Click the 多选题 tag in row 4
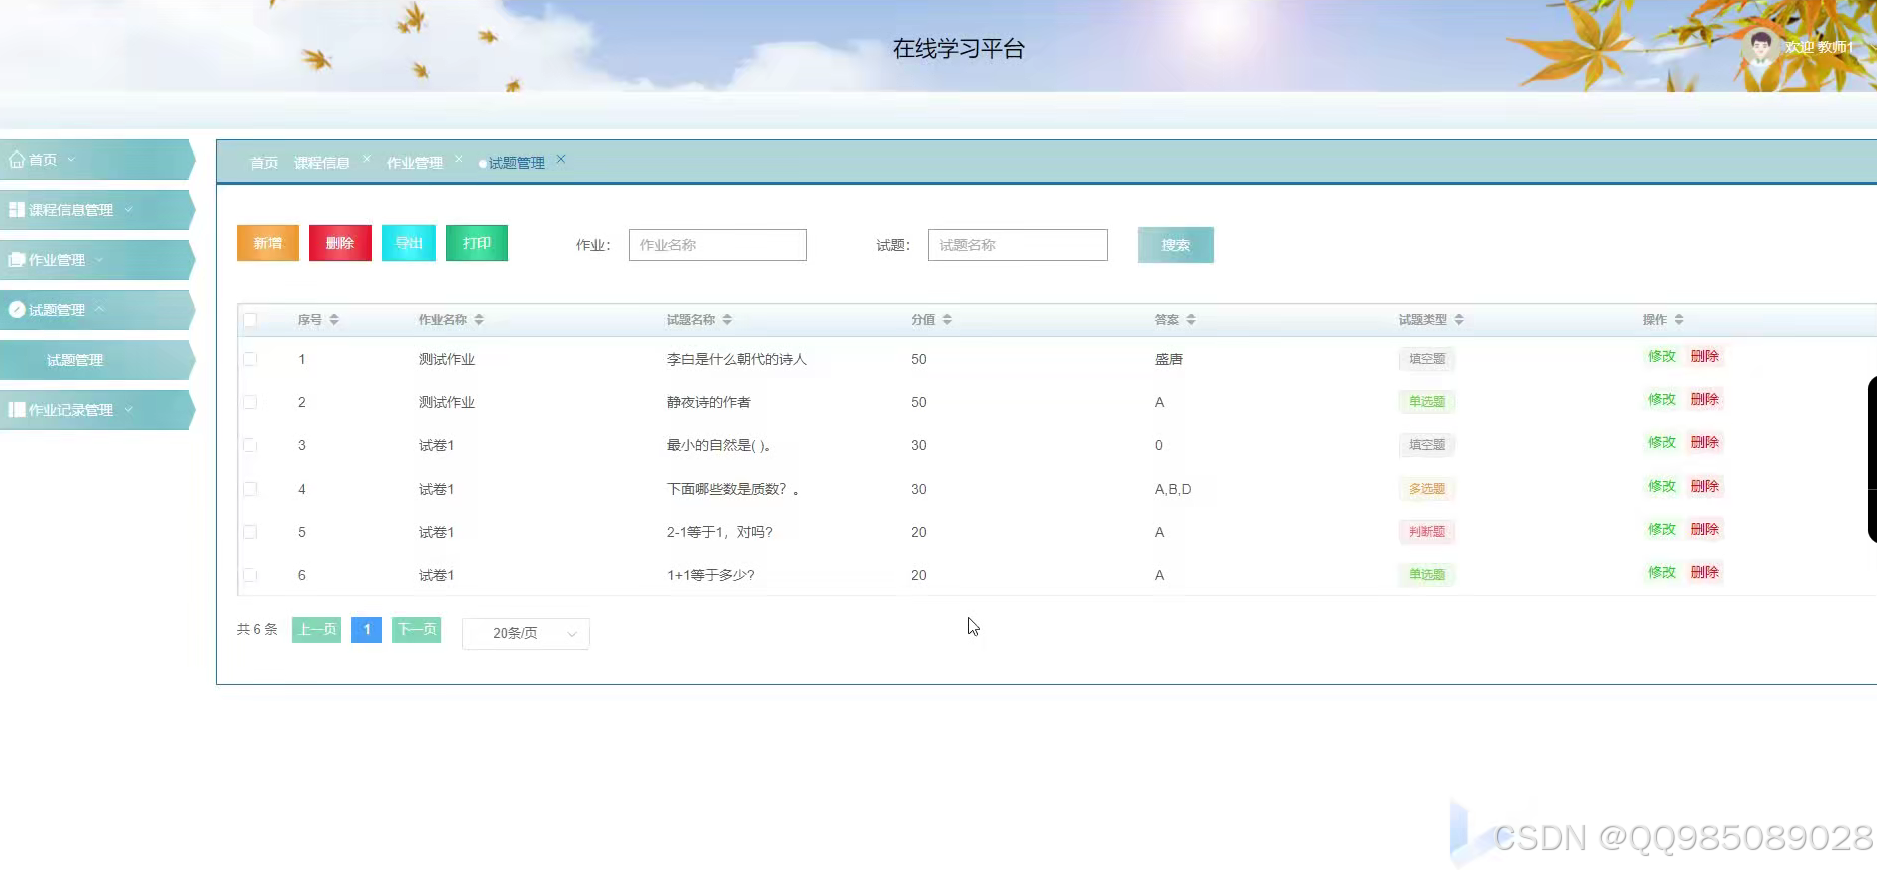The width and height of the screenshot is (1877, 870). [x=1427, y=489]
